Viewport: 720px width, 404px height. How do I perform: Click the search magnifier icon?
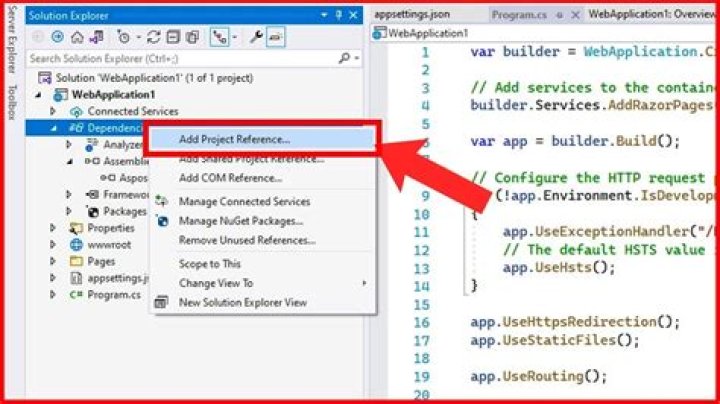pos(343,58)
